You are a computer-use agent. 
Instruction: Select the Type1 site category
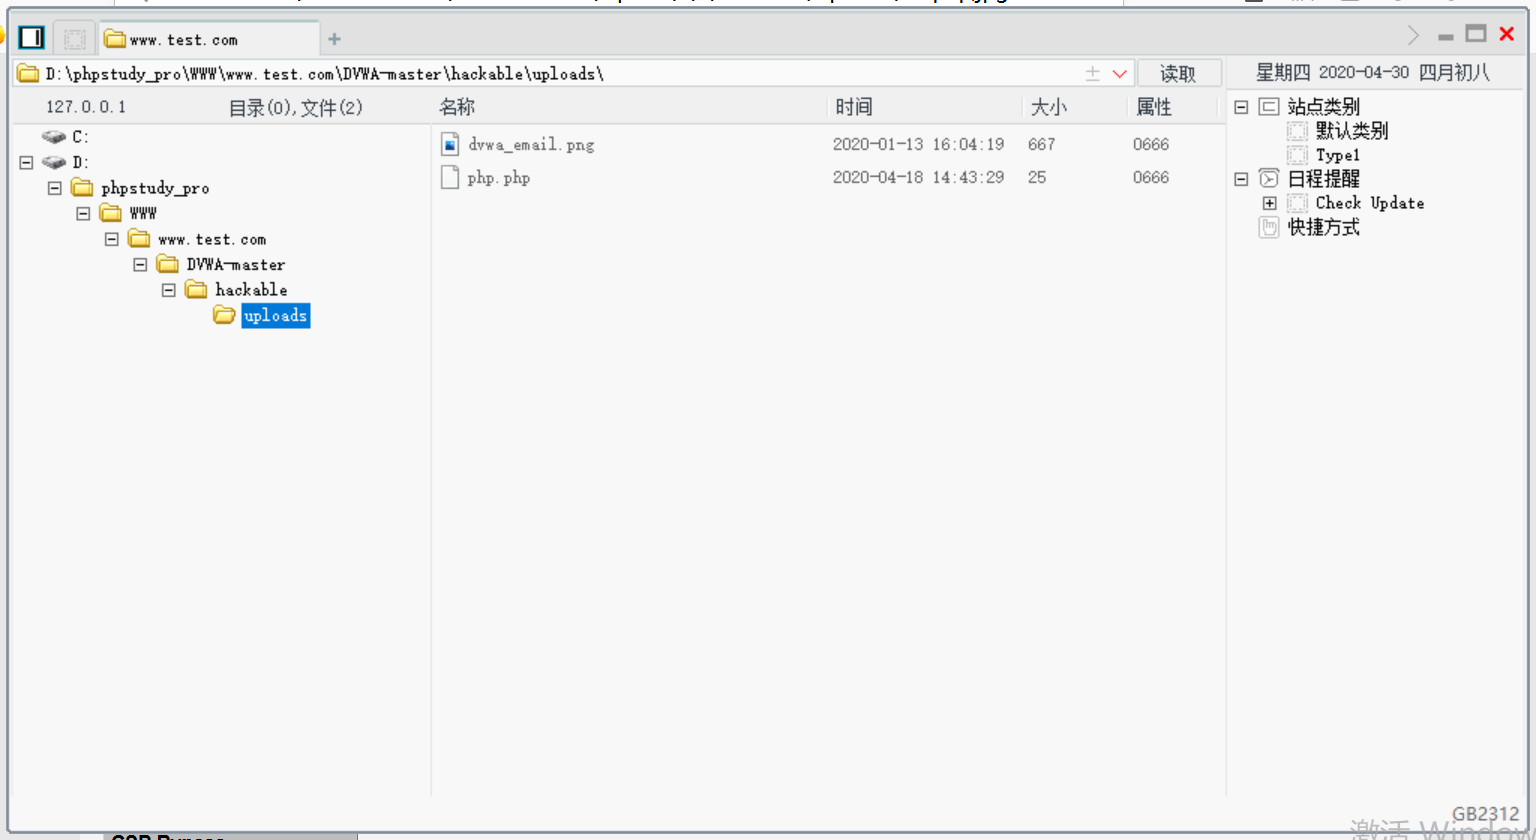point(1337,155)
